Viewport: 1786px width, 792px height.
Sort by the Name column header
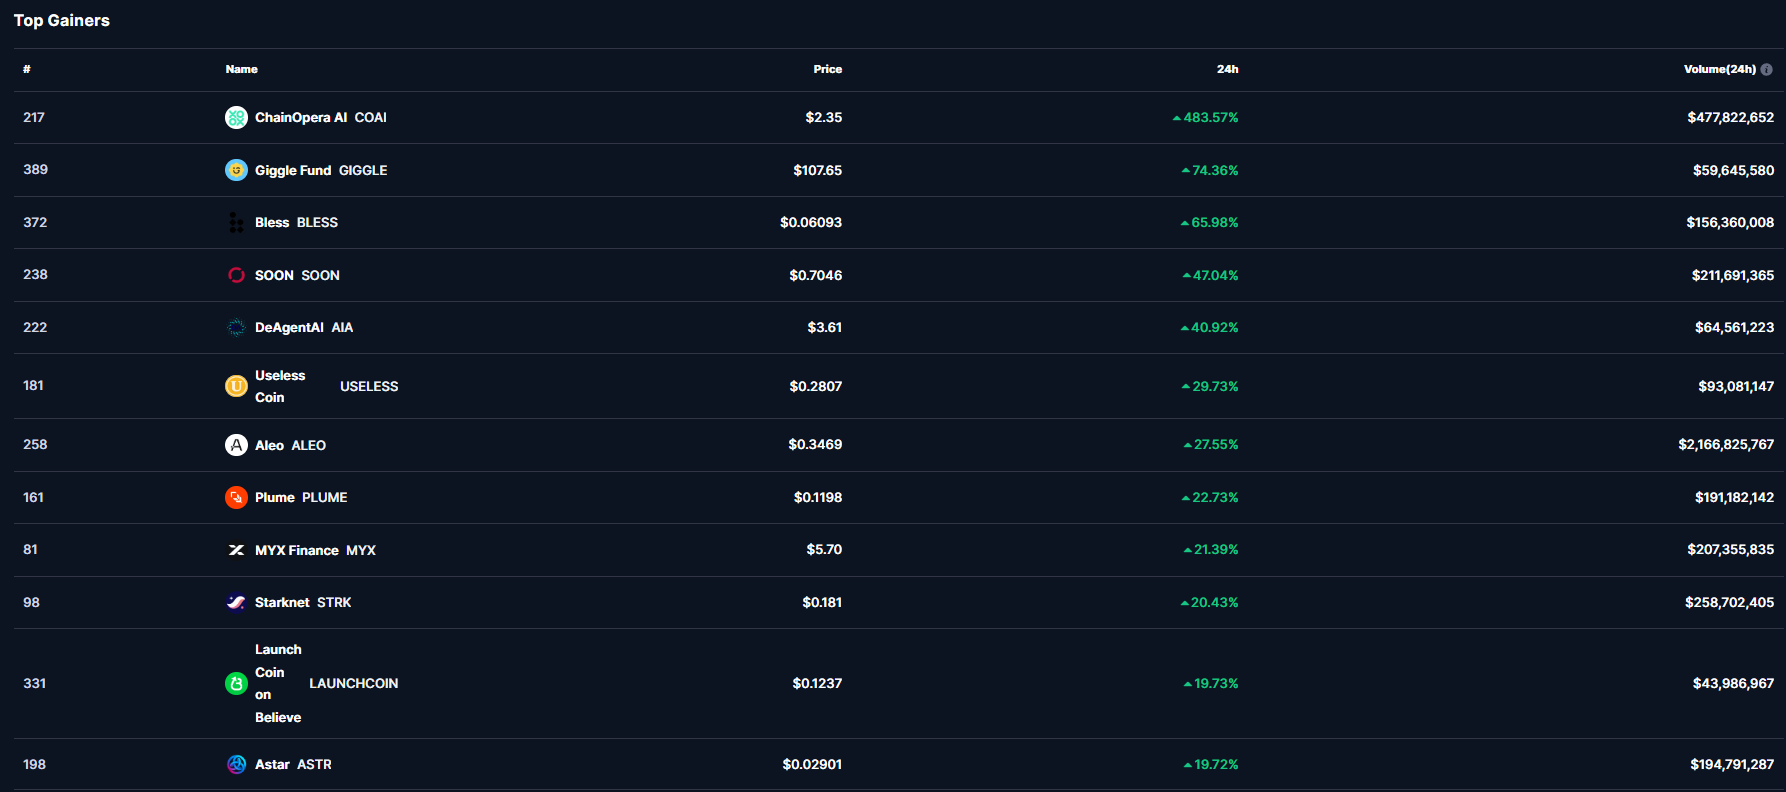(x=241, y=69)
